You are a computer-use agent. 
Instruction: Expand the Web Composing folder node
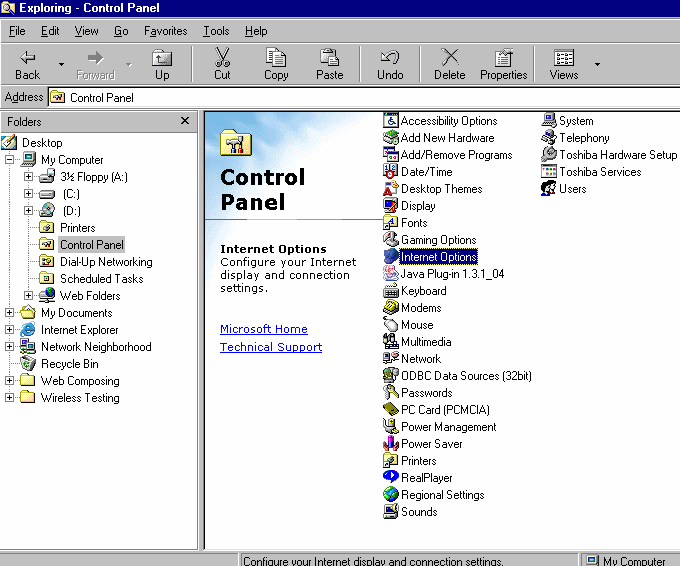pos(10,380)
